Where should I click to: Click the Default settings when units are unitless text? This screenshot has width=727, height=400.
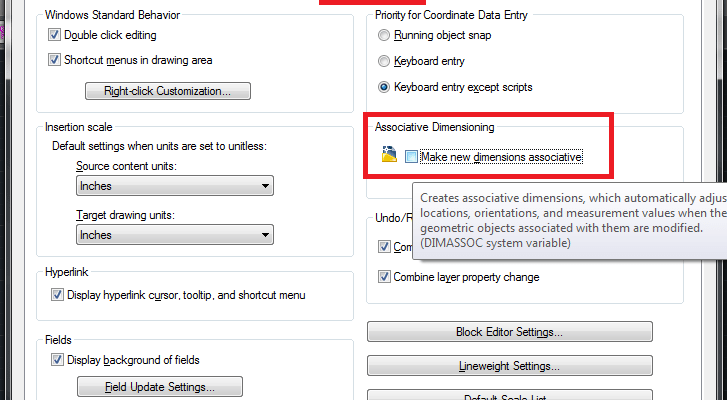tap(165, 147)
